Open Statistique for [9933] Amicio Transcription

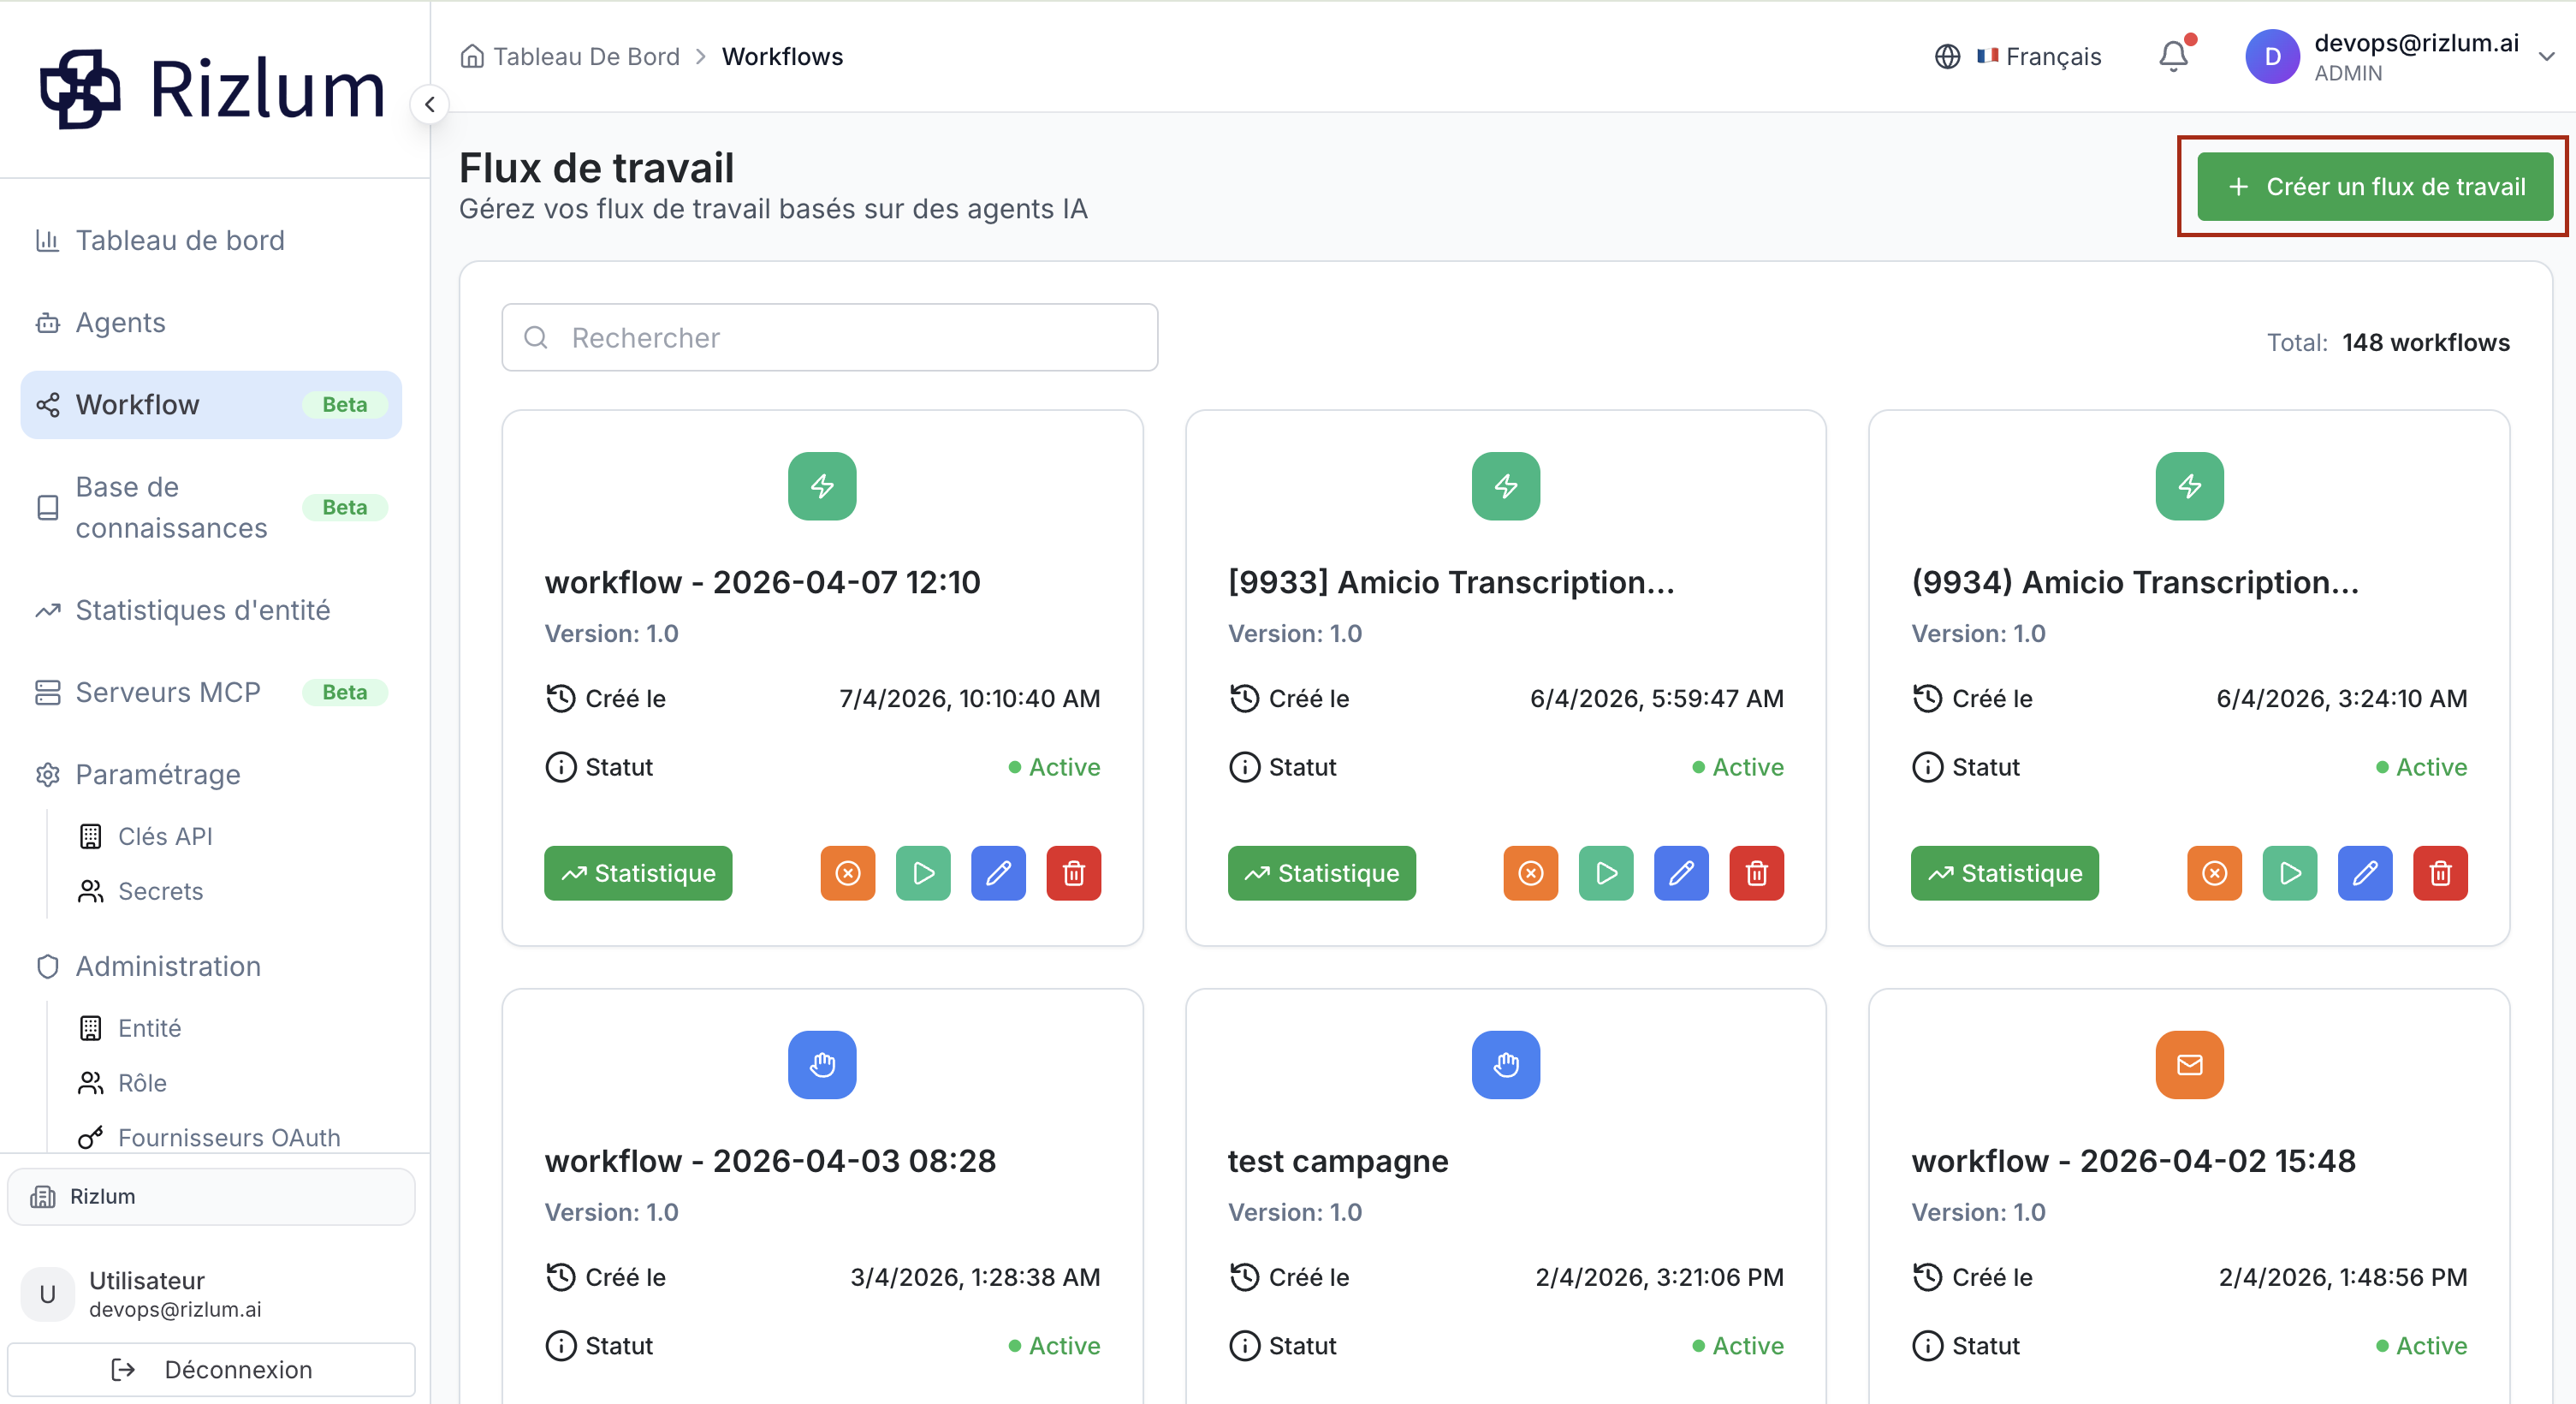(x=1322, y=873)
